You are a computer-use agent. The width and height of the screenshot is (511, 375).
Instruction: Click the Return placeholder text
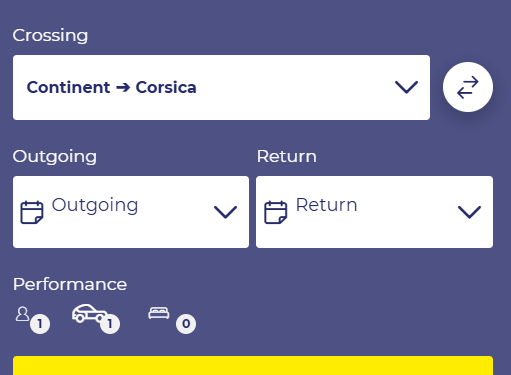click(327, 205)
